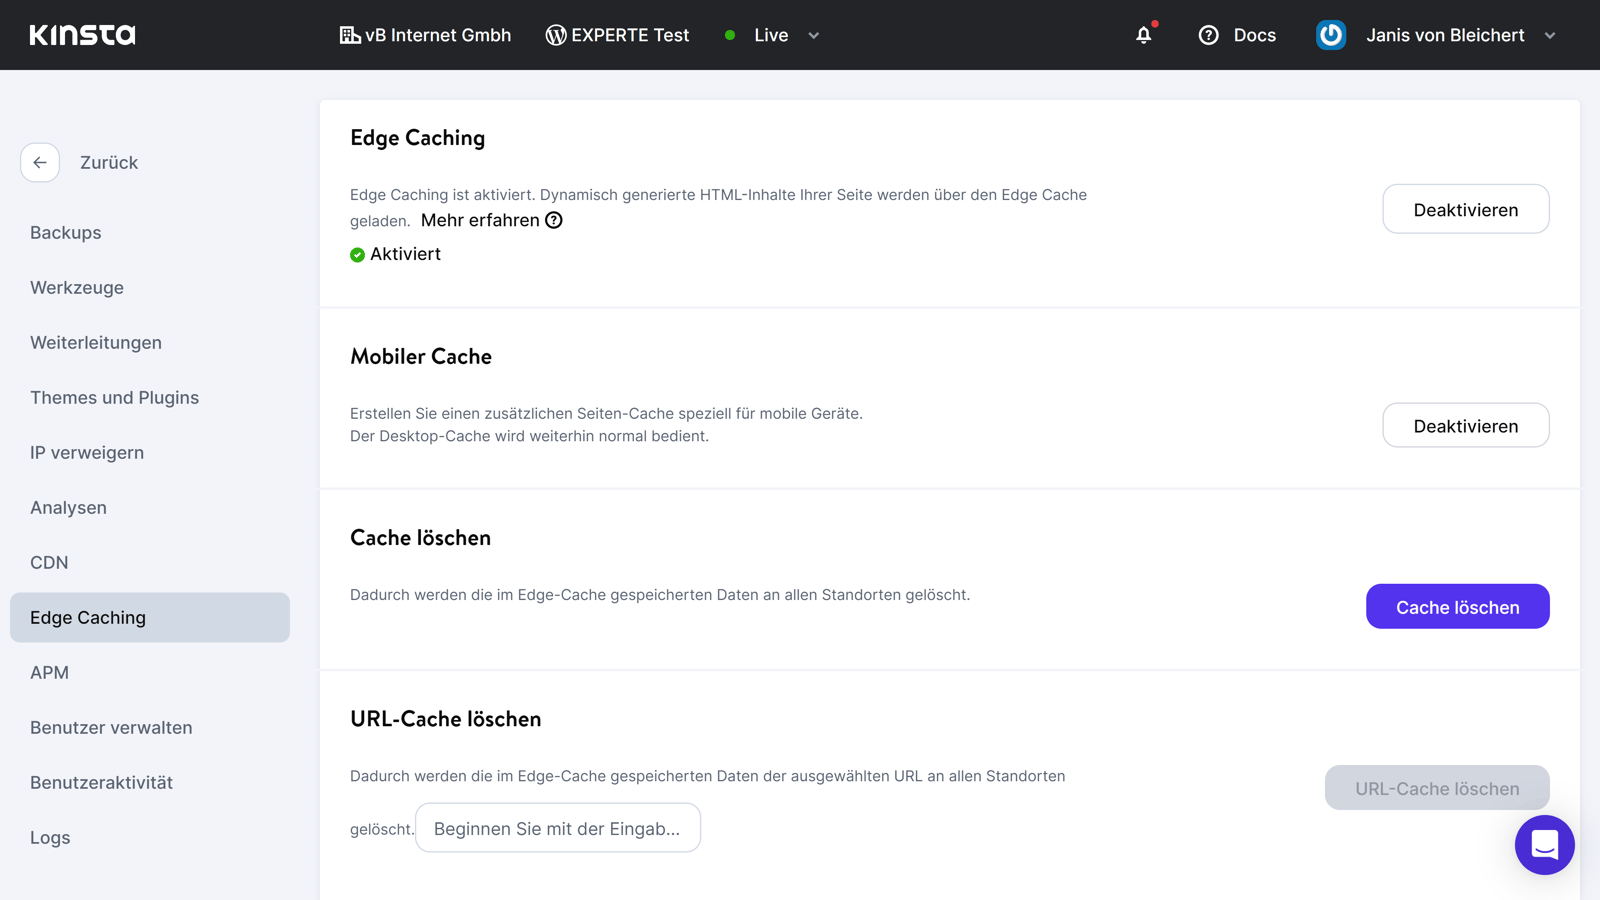This screenshot has height=900, width=1600.
Task: Click the Docs question mark icon
Action: tap(1208, 35)
